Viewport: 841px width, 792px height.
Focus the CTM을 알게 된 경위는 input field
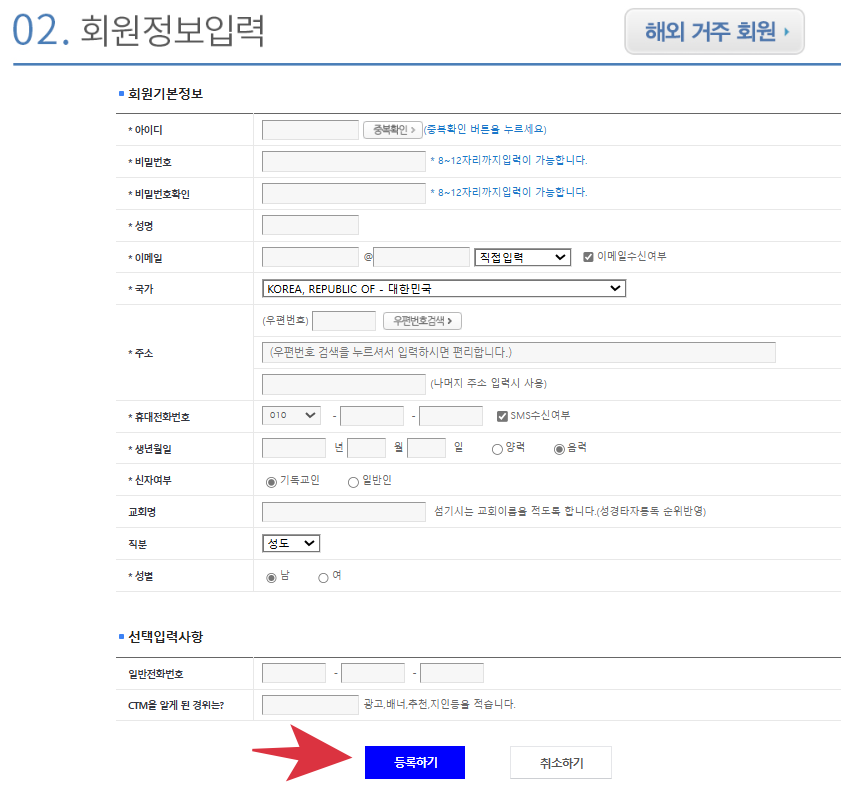(310, 705)
